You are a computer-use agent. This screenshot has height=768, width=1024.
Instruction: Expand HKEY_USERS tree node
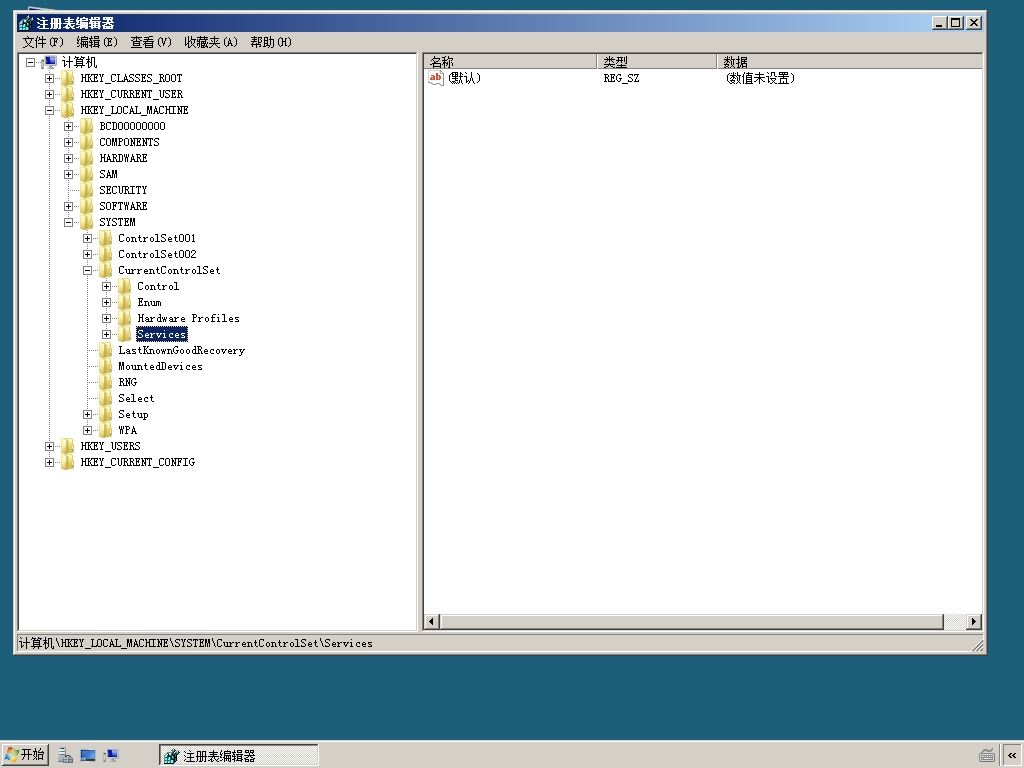pyautogui.click(x=49, y=447)
